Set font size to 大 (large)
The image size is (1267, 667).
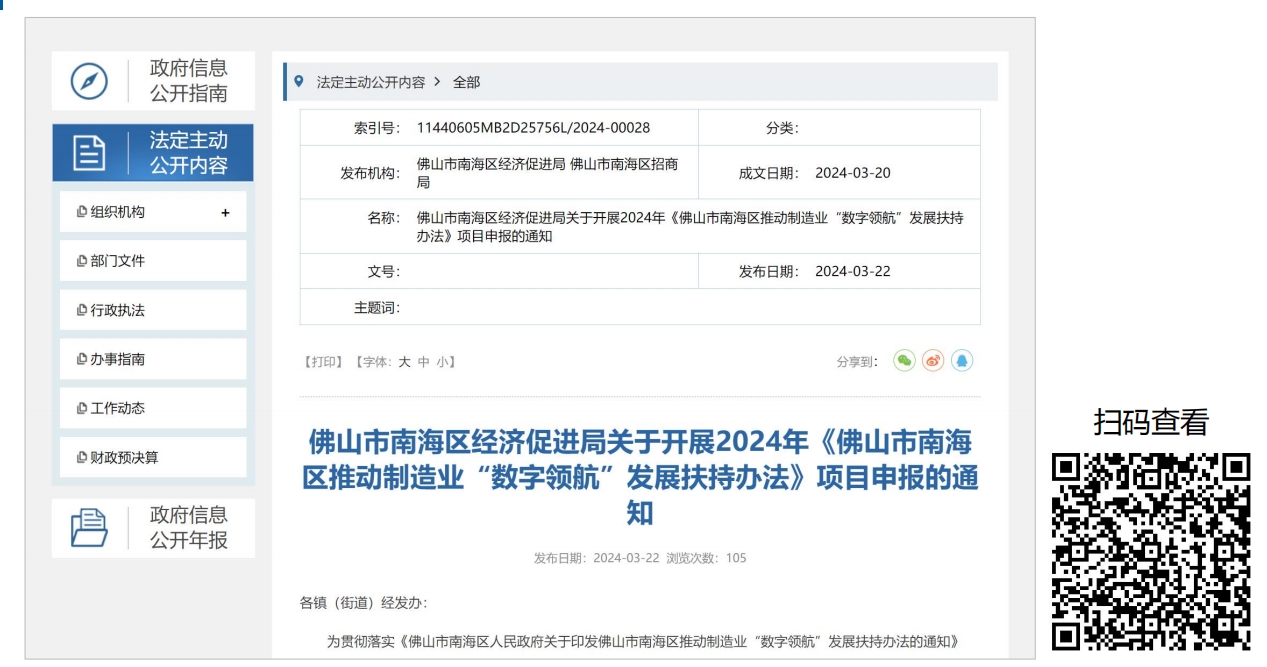[405, 362]
